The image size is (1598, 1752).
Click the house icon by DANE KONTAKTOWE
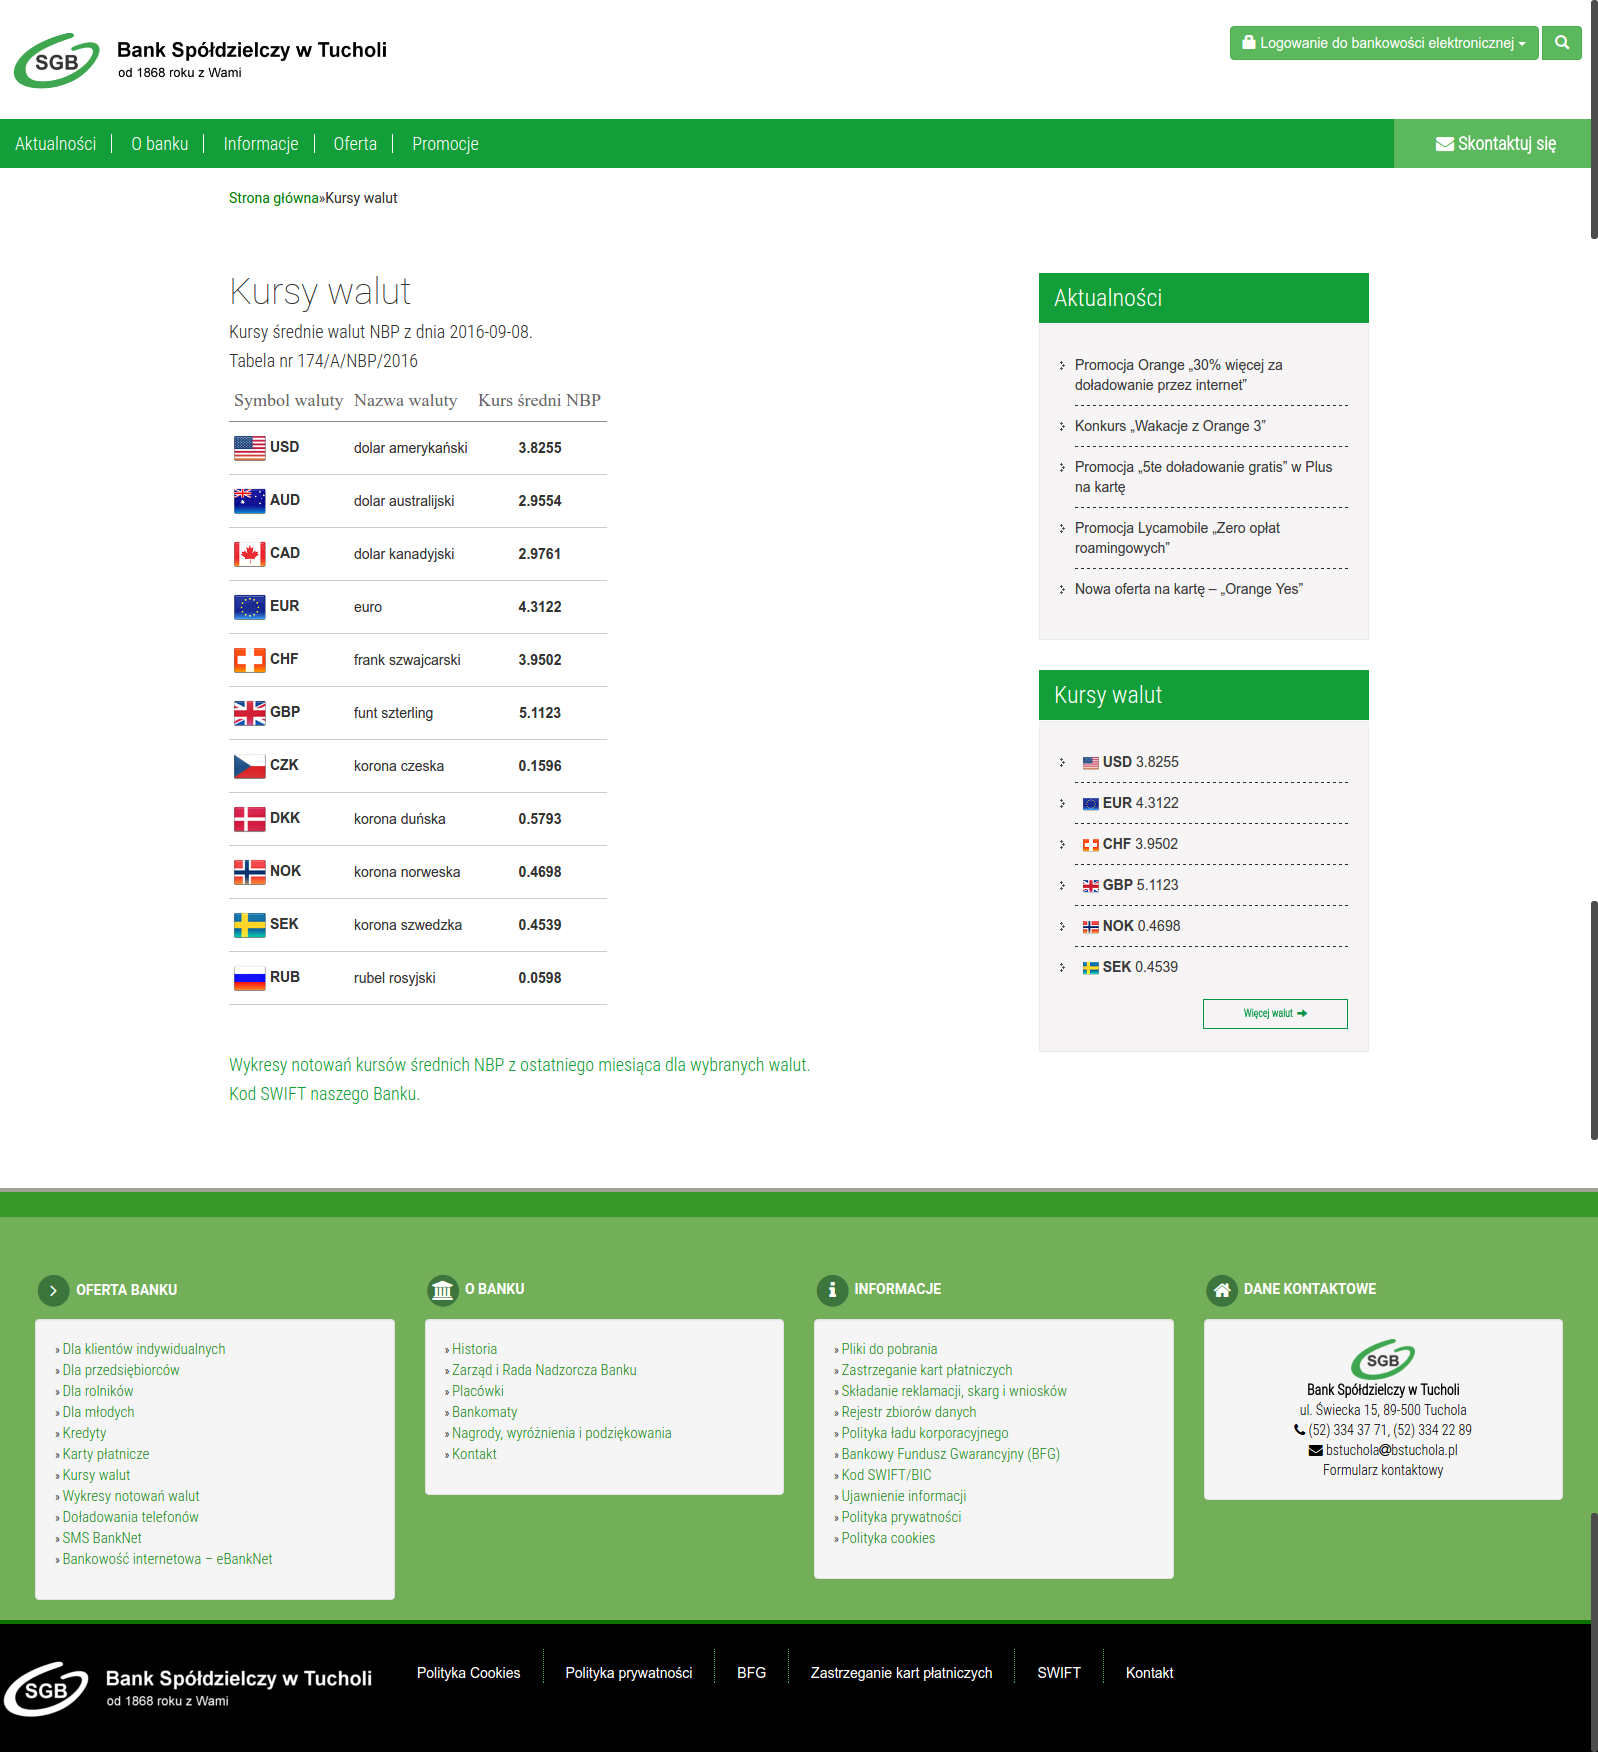pos(1221,1290)
